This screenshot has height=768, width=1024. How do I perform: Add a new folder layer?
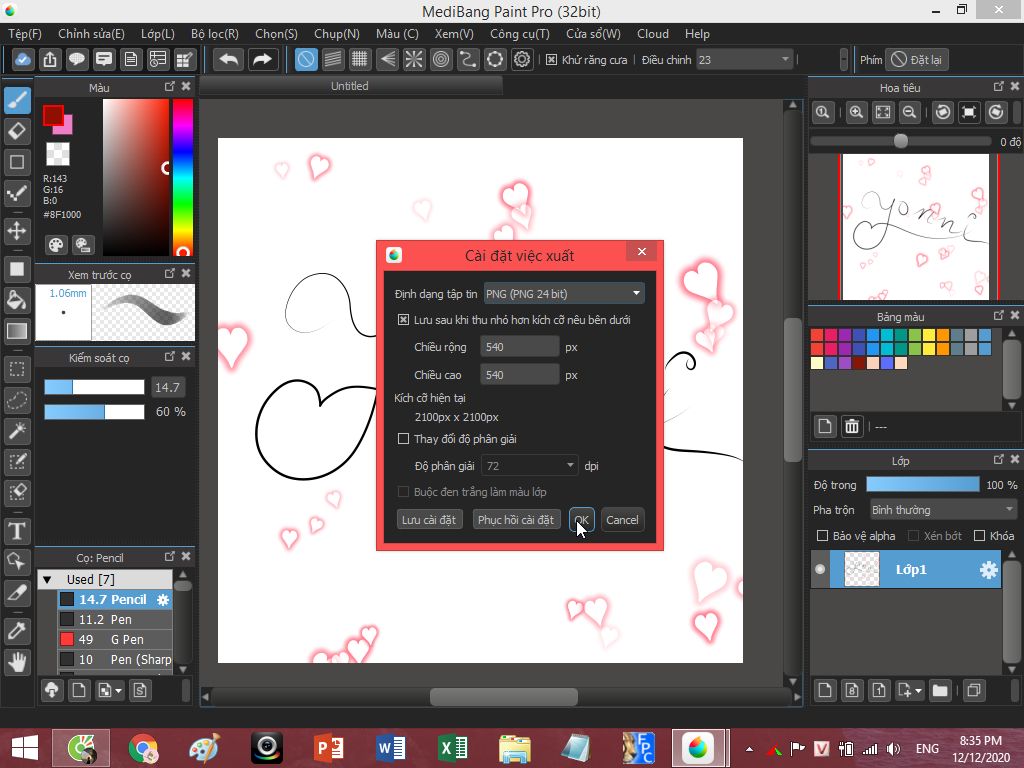[940, 690]
